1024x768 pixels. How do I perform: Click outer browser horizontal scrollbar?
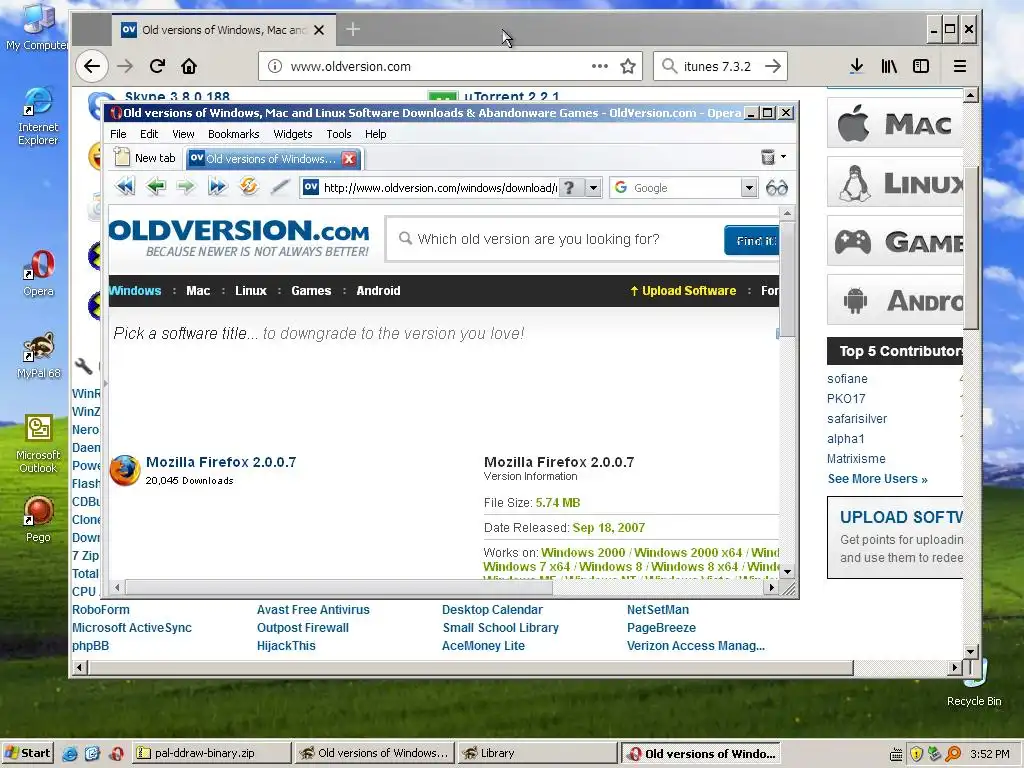(470, 667)
